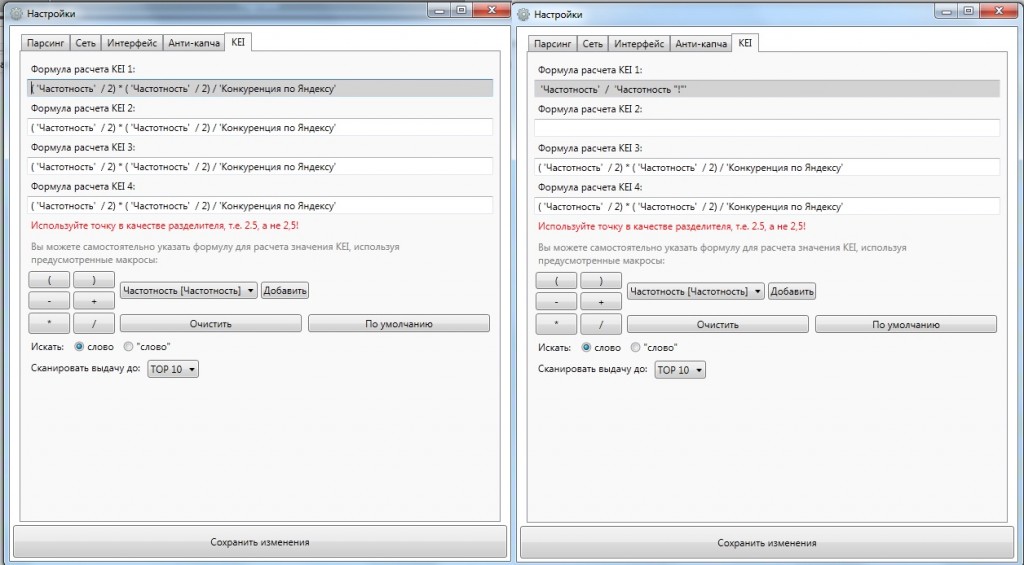Select the unquoted слово radio option in right window
Viewport: 1024px width, 565px height.
pos(586,348)
